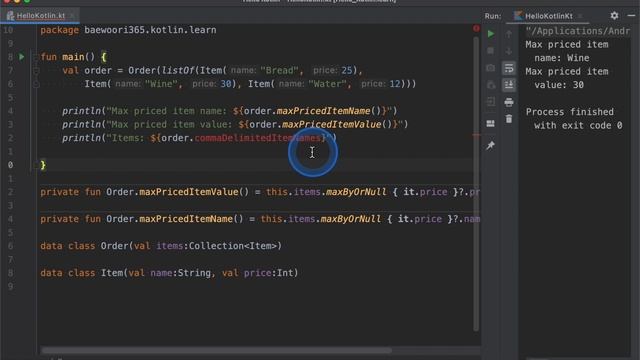Click maxPricedItemValue() call inside println

click(x=337, y=124)
